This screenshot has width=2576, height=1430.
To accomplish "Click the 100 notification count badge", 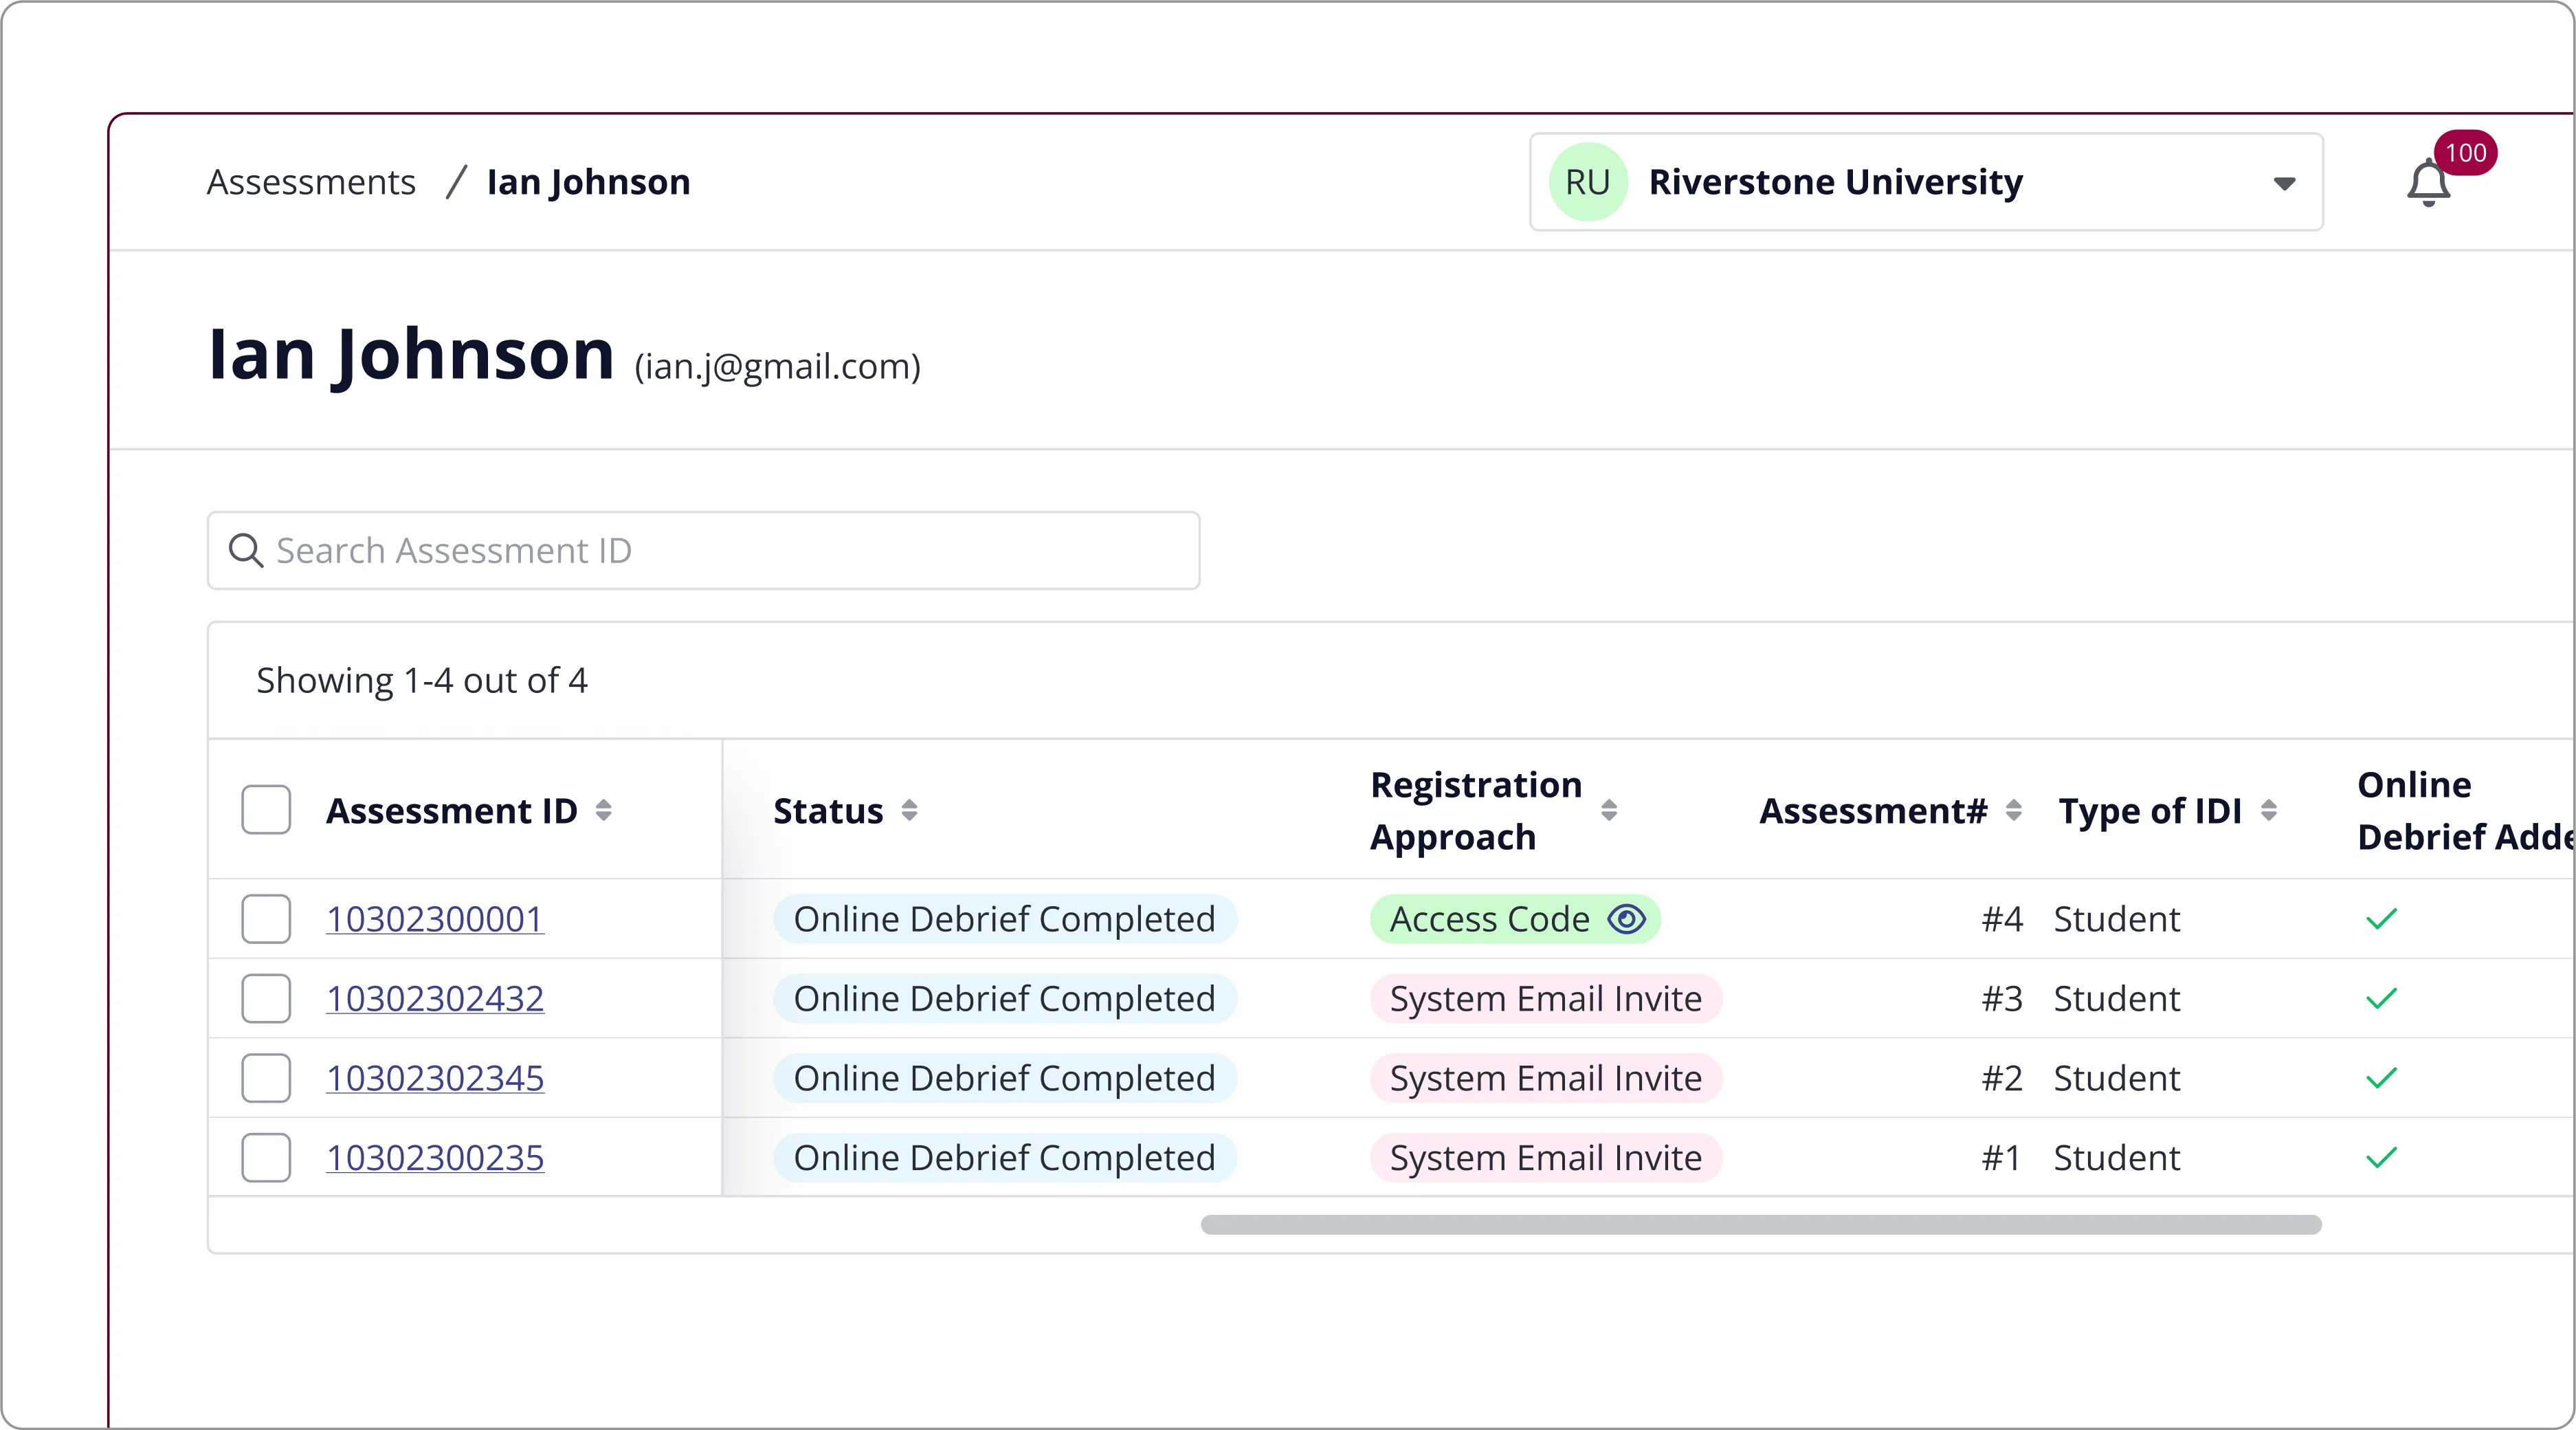I will pyautogui.click(x=2465, y=153).
